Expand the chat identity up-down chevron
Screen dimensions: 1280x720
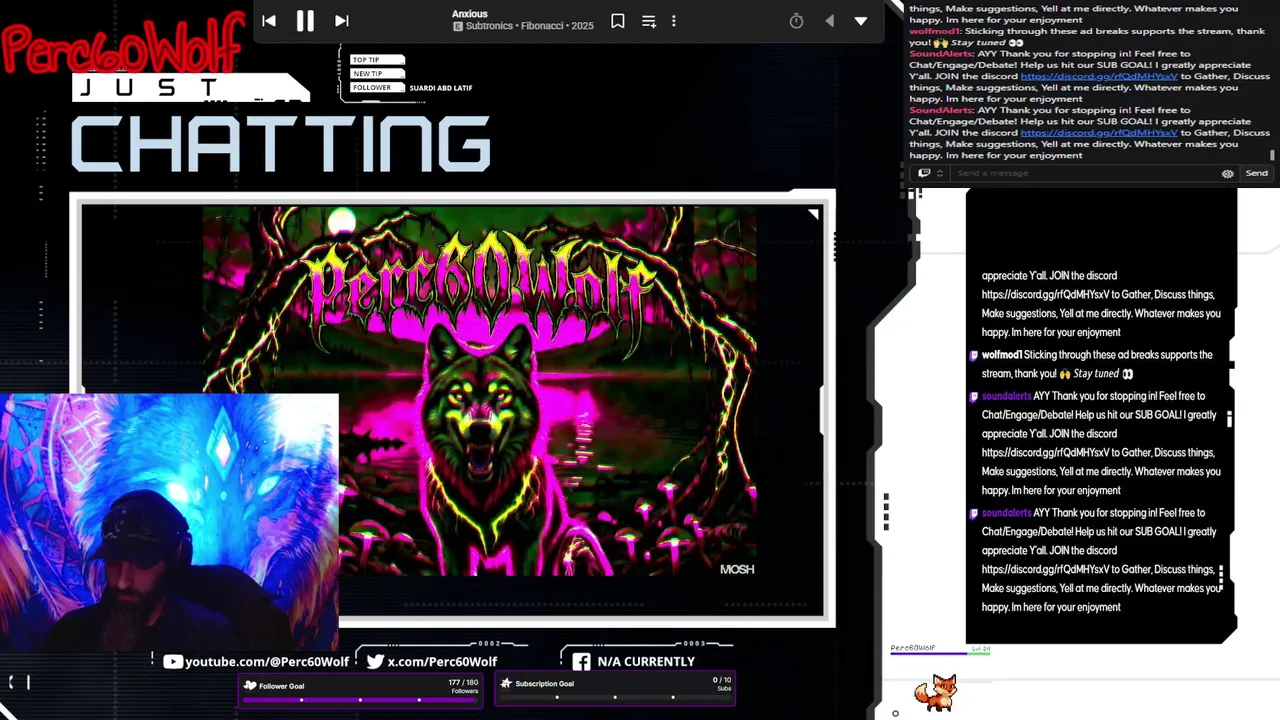click(939, 173)
